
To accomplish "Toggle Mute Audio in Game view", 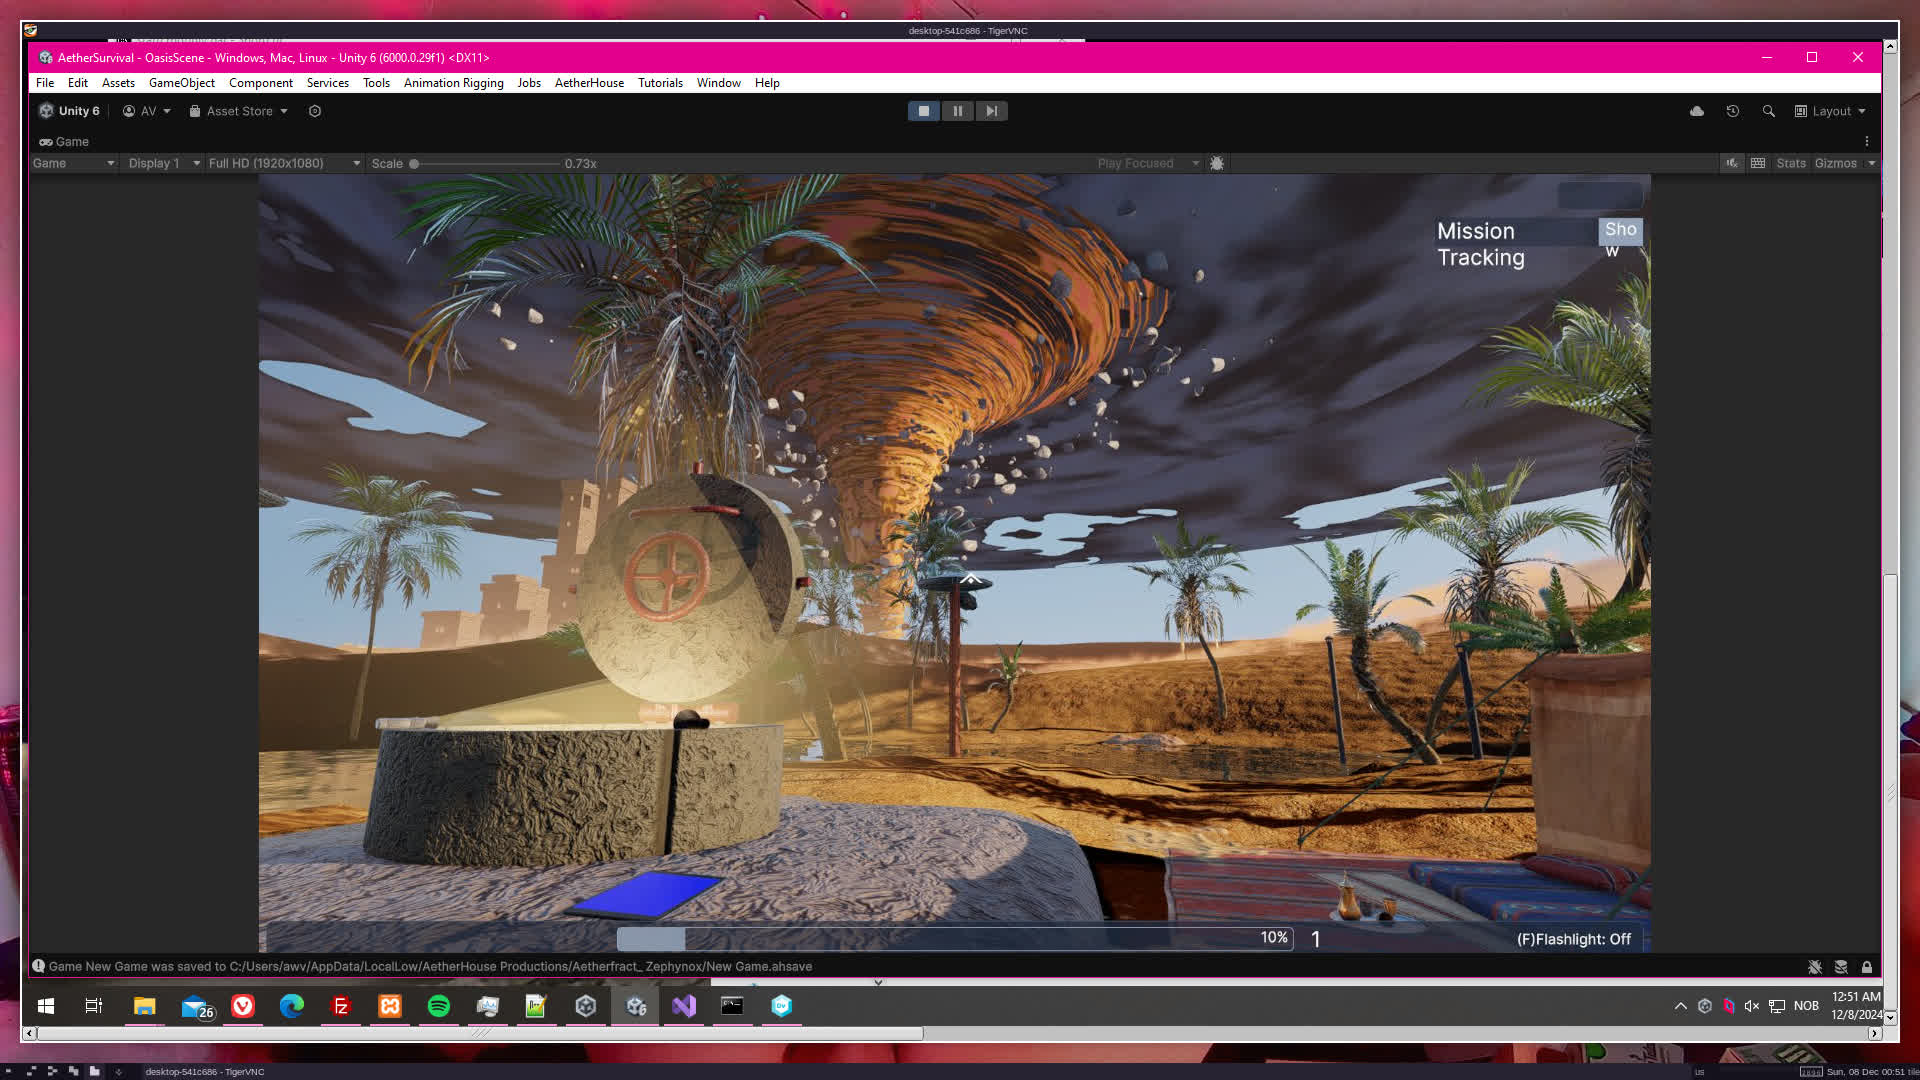I will point(1732,163).
